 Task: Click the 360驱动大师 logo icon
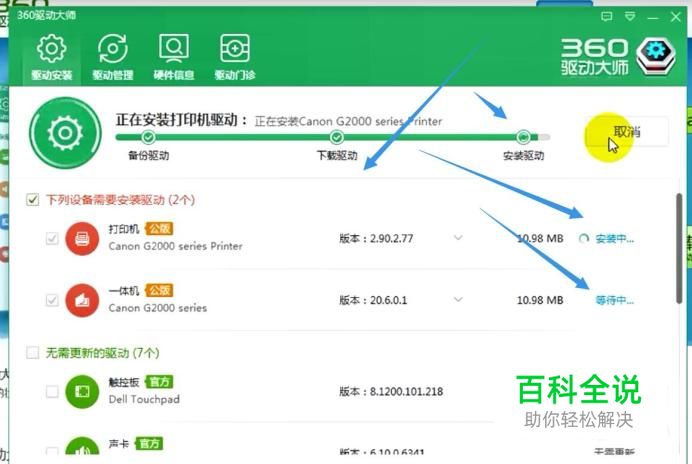656,56
